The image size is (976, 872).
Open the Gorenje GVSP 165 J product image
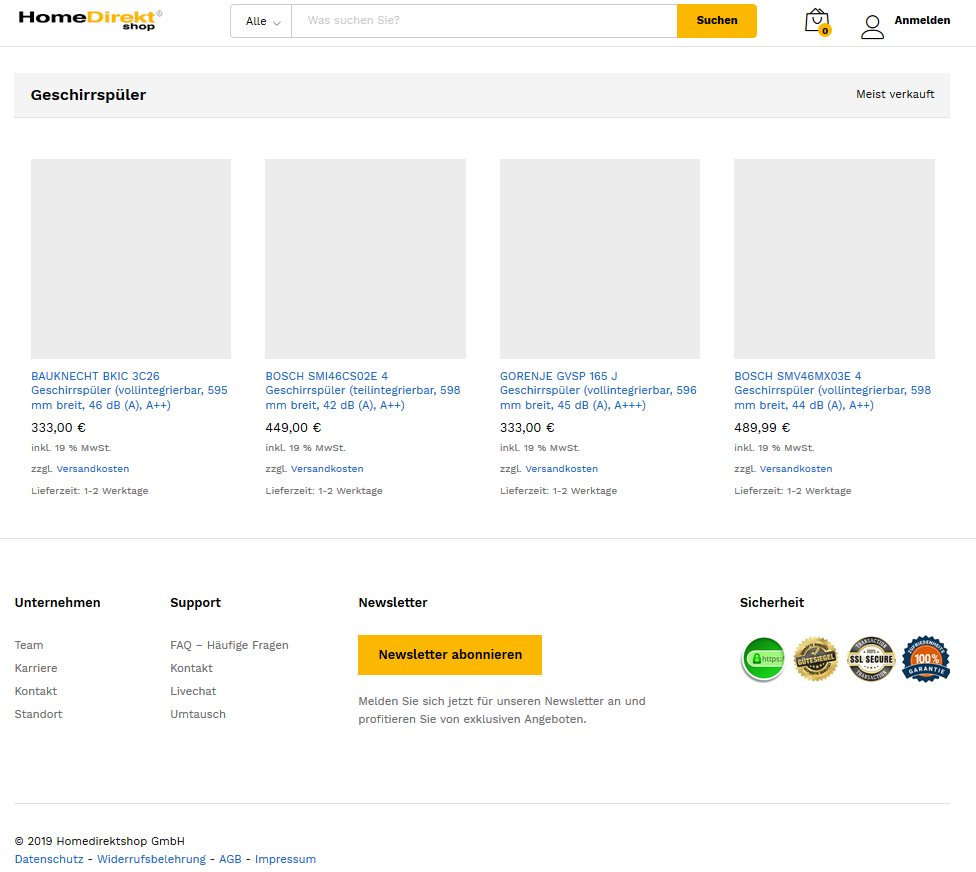coord(600,259)
